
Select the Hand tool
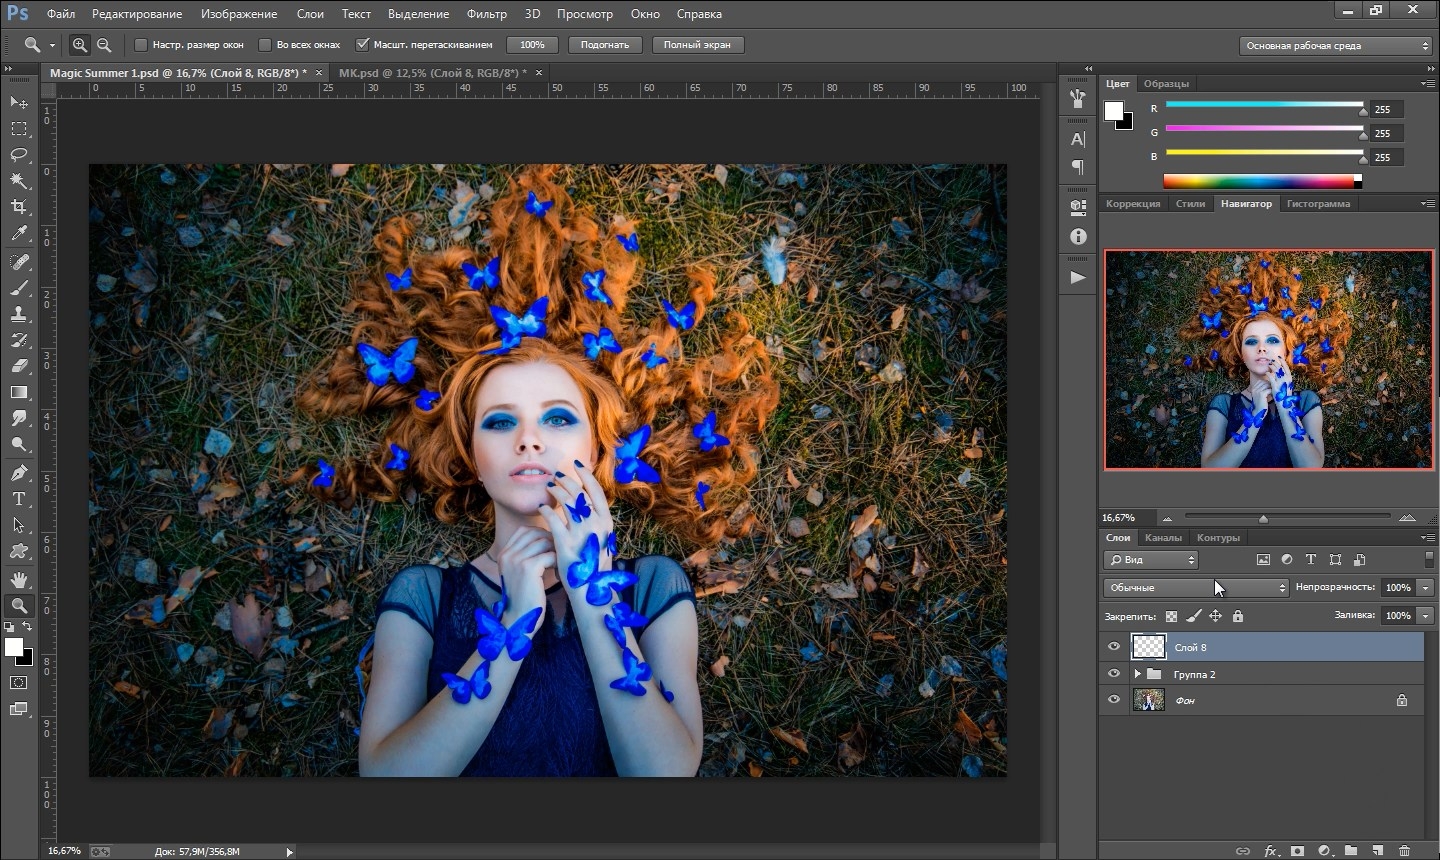point(19,580)
